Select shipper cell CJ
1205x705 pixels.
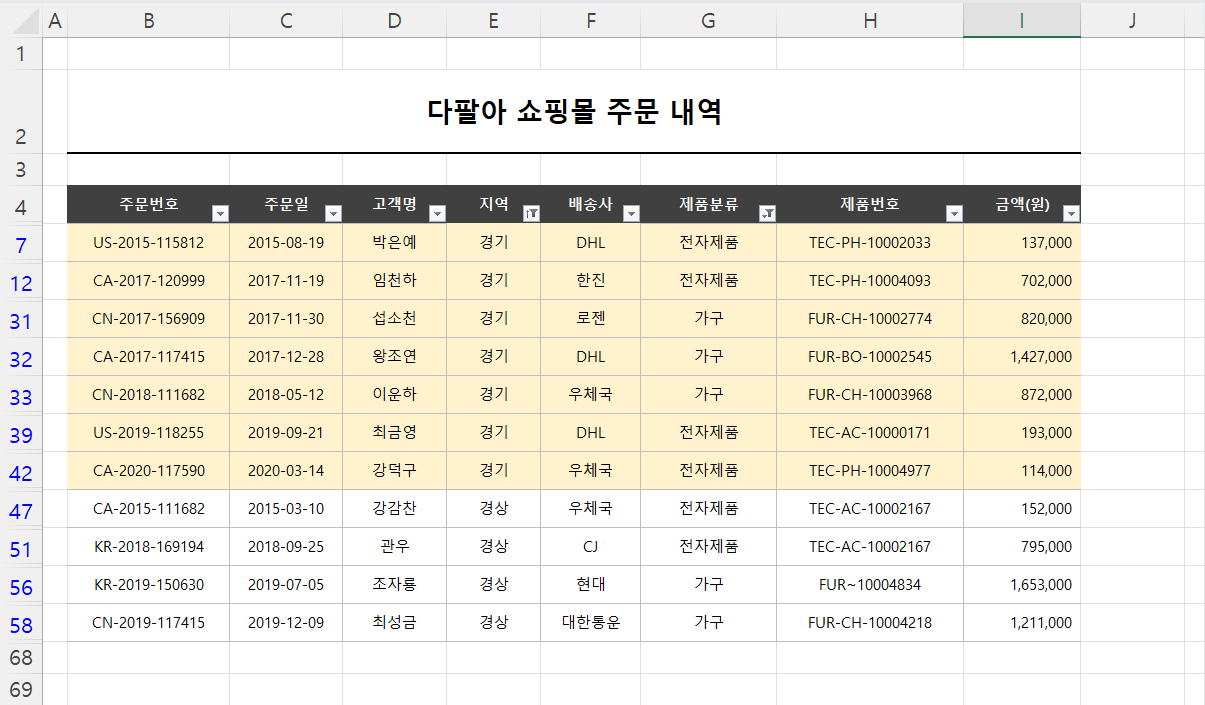[591, 547]
